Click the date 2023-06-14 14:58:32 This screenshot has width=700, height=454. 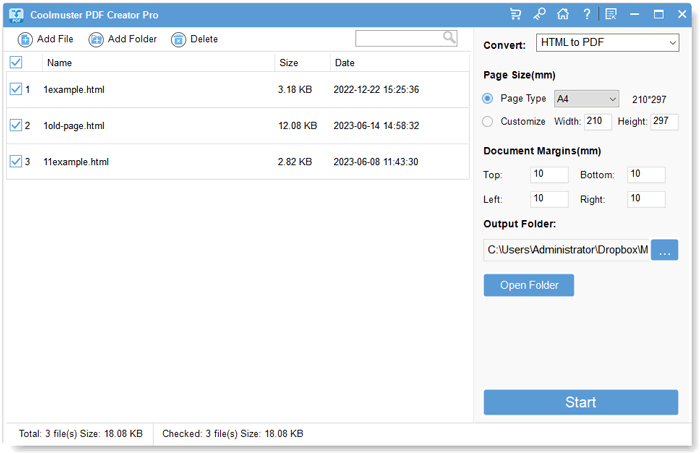point(376,126)
